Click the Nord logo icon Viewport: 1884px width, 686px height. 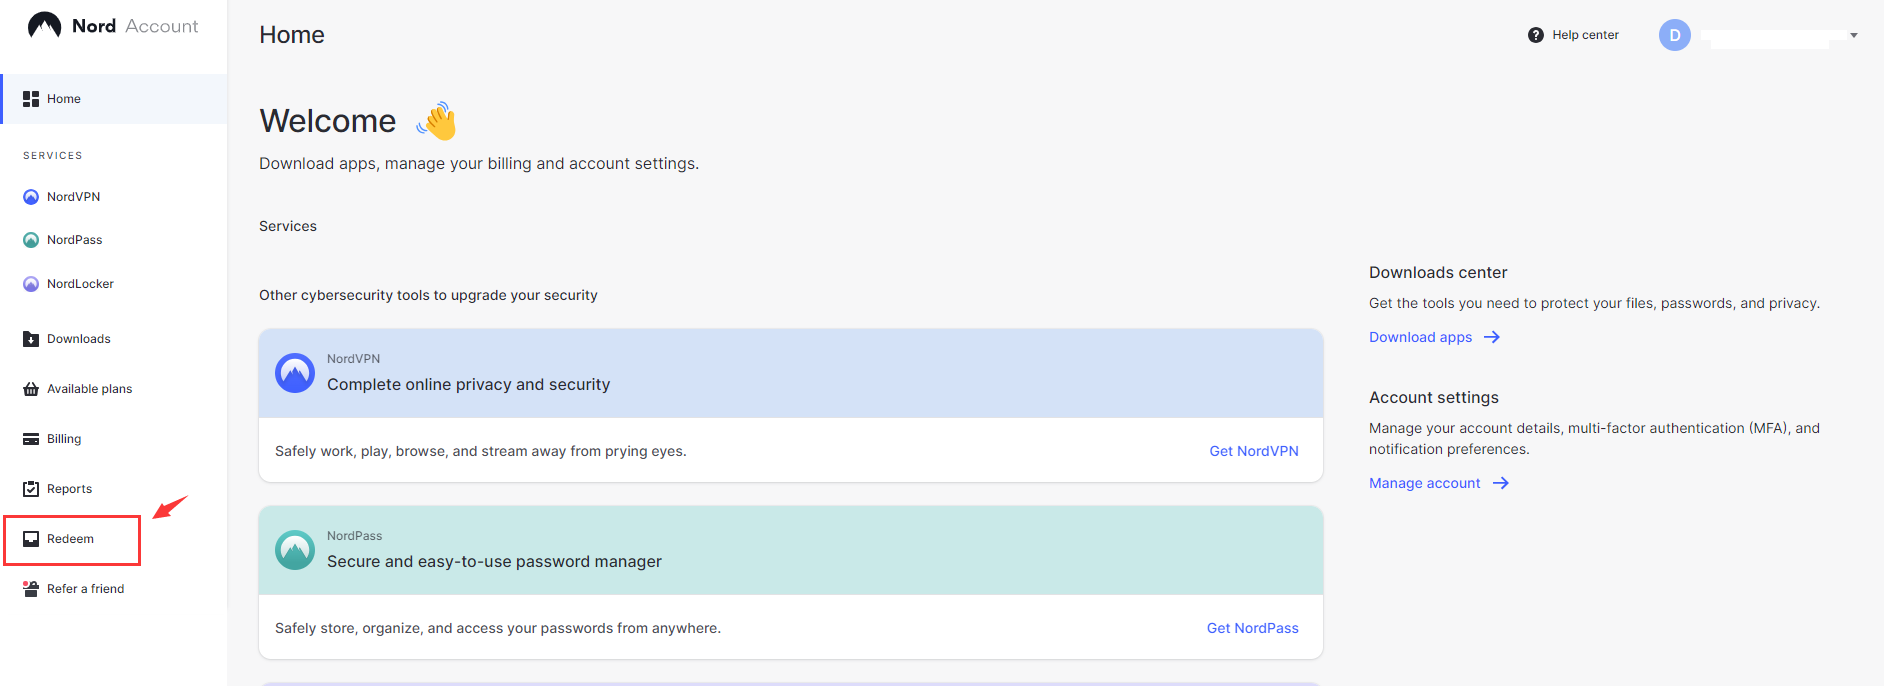44,25
